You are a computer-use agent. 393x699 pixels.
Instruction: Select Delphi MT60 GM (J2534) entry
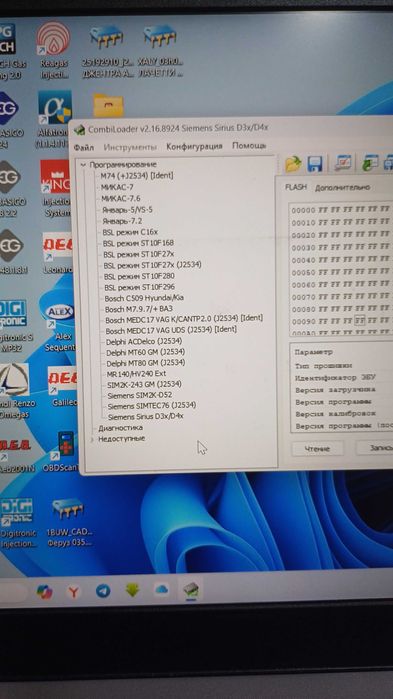(x=146, y=352)
